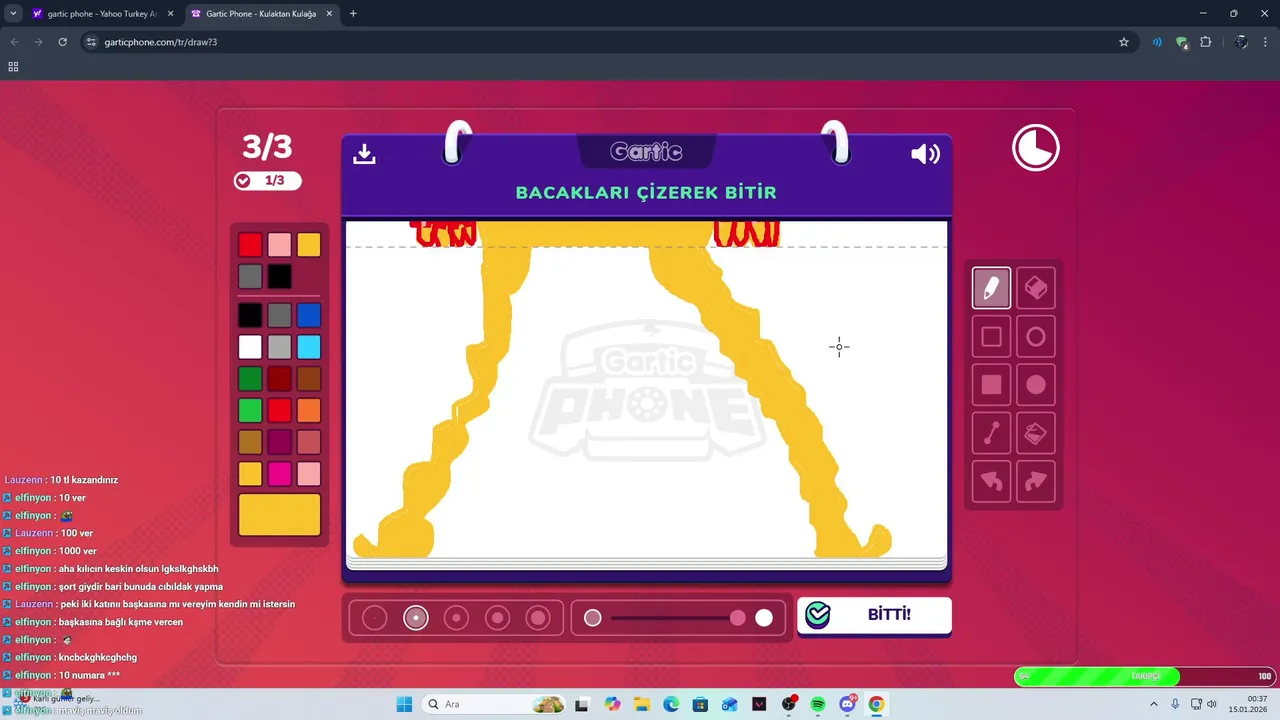Select the middle brush size
The height and width of the screenshot is (720, 1280).
tap(456, 618)
